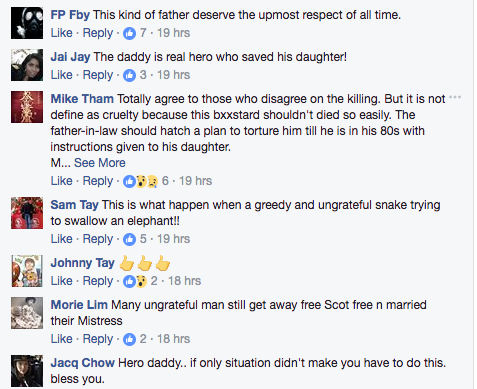477x389 pixels.
Task: Like Sam Tay's comment
Action: pos(61,239)
